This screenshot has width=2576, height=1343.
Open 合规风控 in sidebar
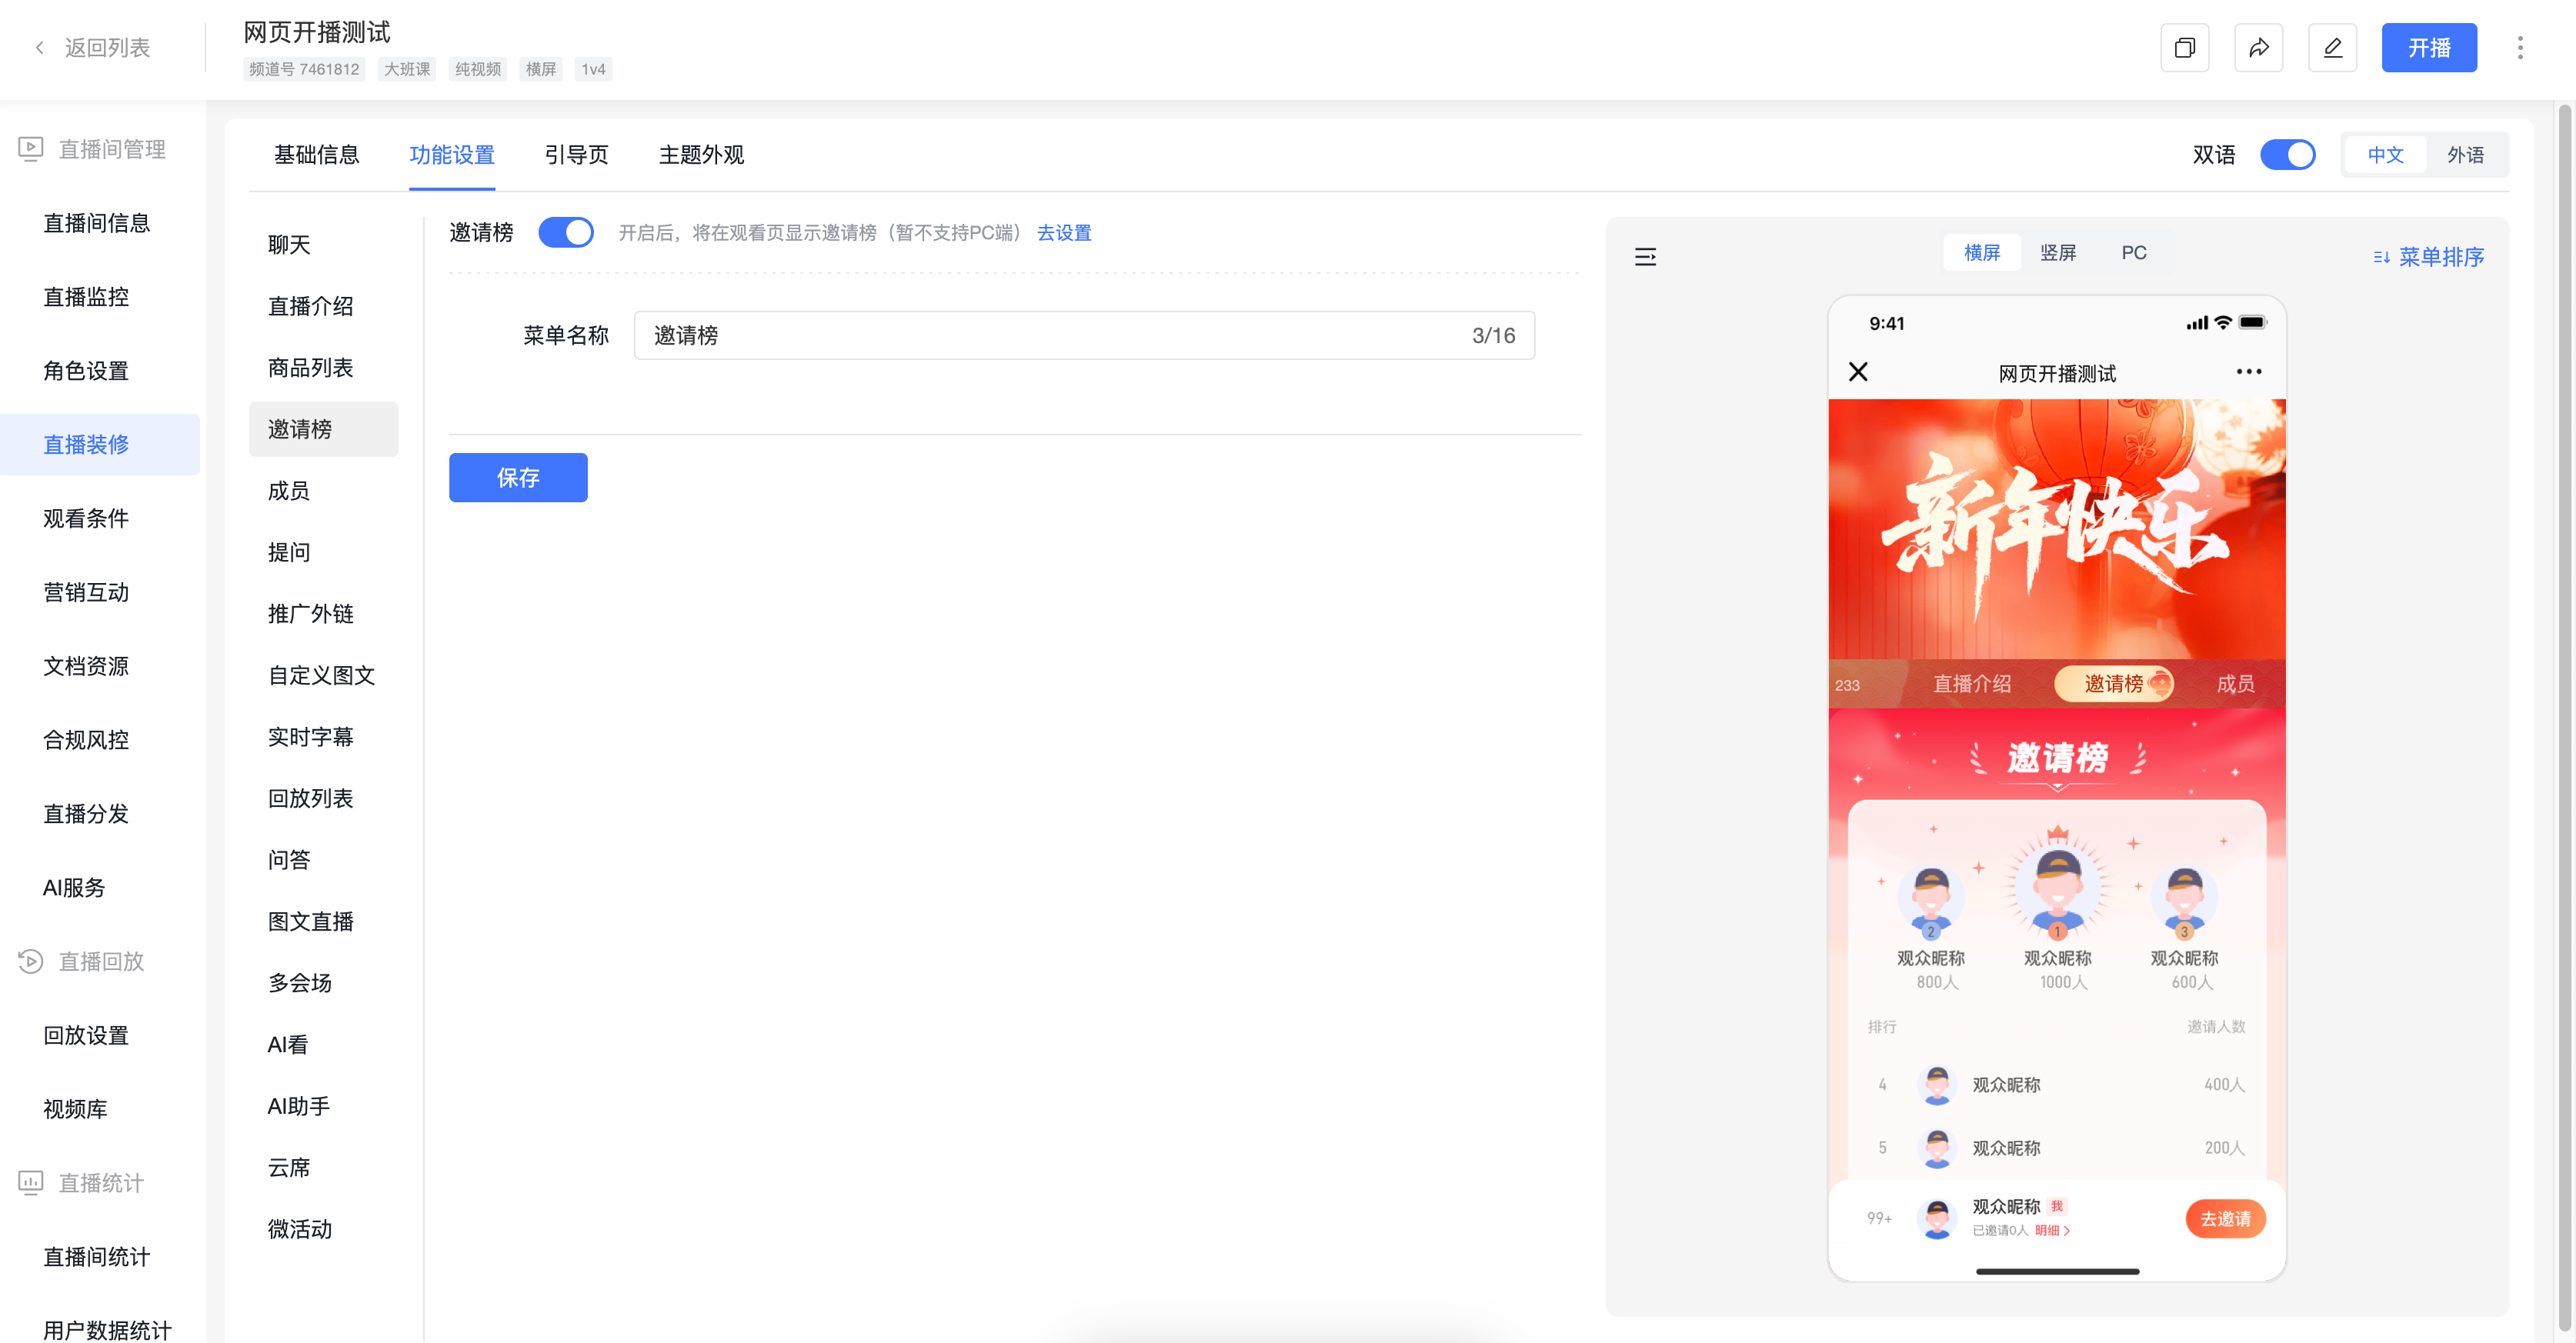(x=86, y=741)
